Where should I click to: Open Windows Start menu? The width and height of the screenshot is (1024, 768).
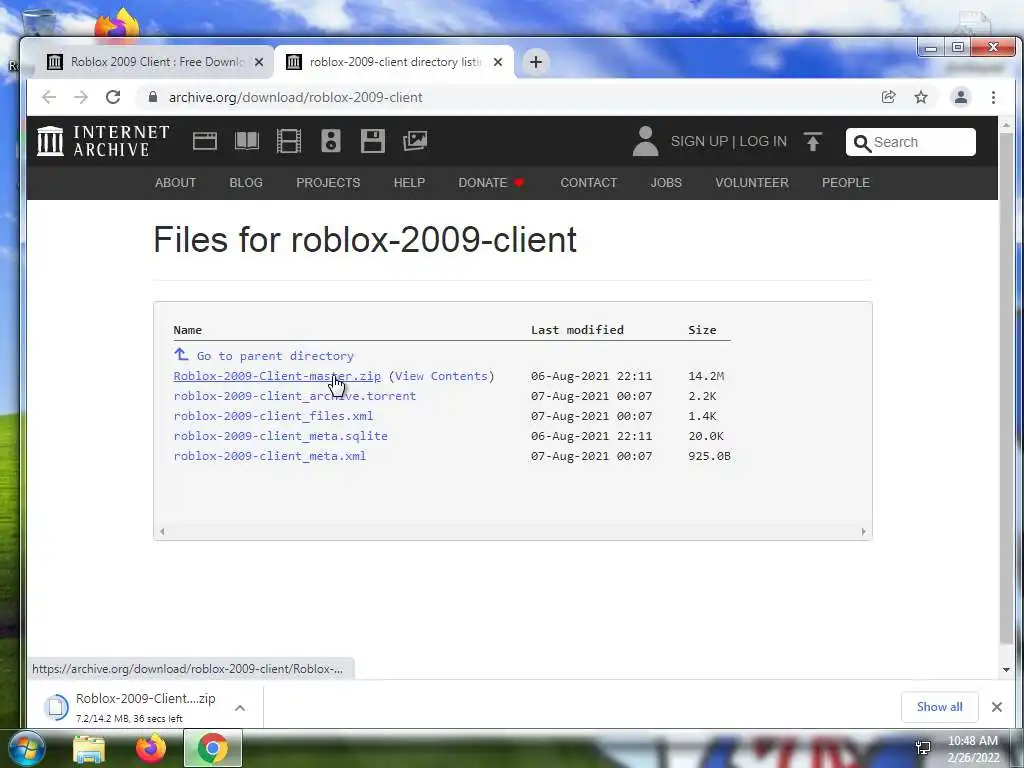[27, 748]
